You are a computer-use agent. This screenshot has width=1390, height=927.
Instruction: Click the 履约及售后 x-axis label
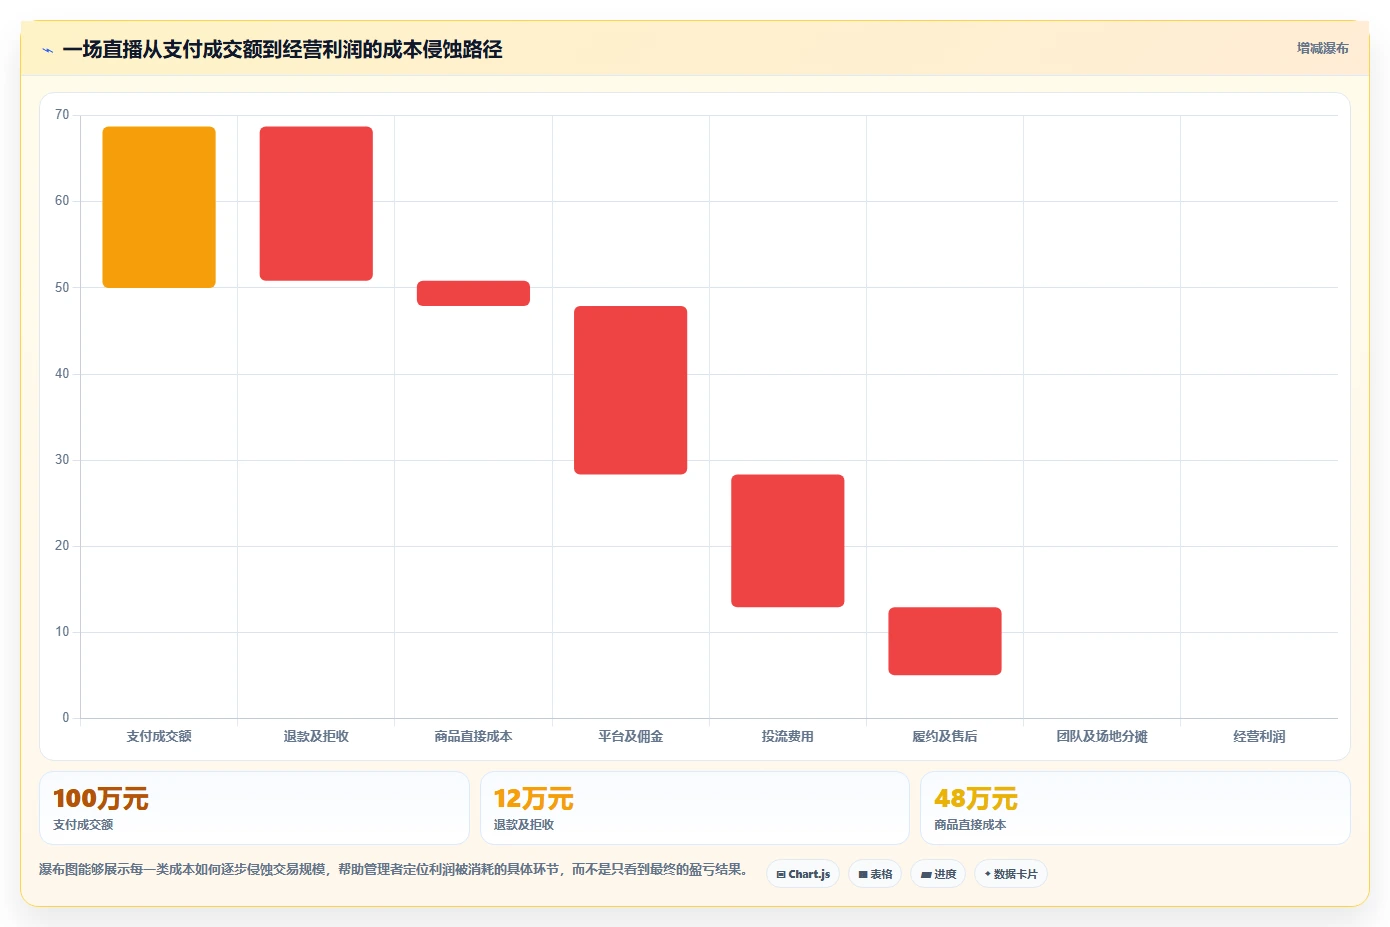coord(945,736)
